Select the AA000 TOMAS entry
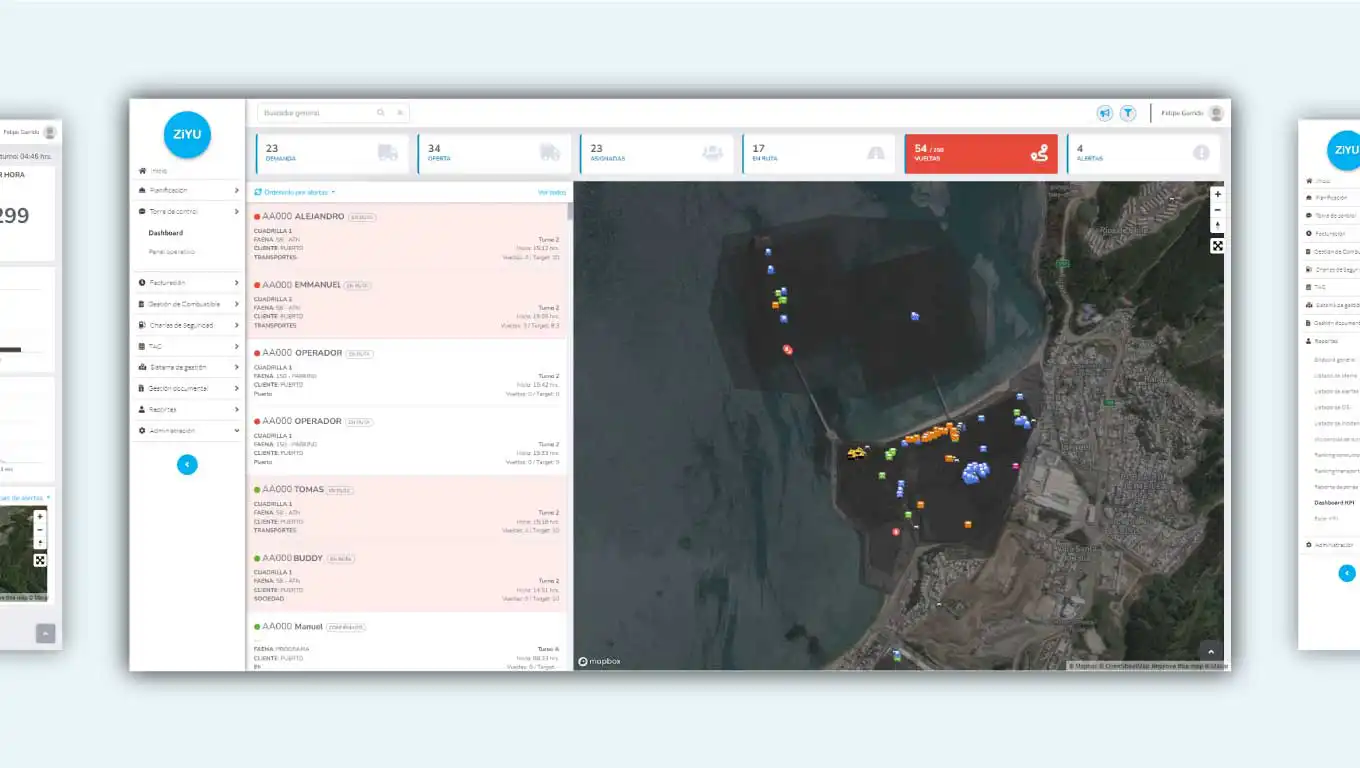This screenshot has height=768, width=1360. pos(407,509)
